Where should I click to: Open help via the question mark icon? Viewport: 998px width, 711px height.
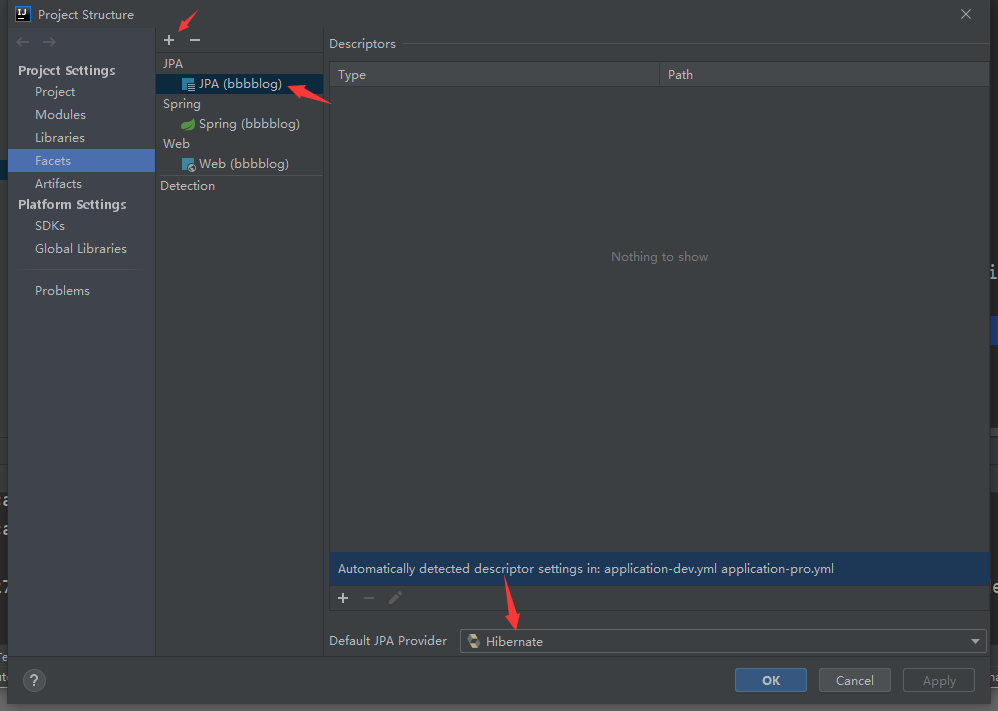click(x=33, y=680)
